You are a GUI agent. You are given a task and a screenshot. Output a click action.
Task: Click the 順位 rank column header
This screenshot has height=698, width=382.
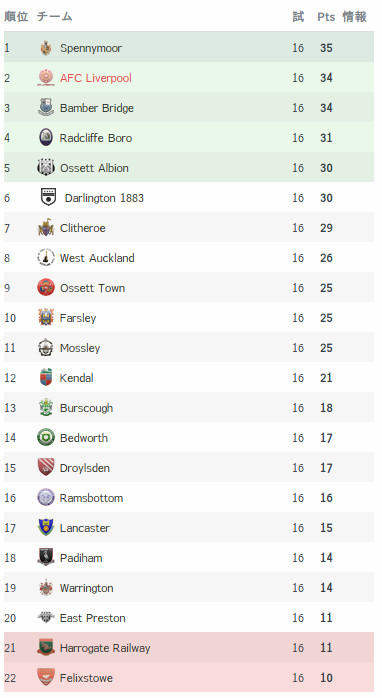[16, 16]
